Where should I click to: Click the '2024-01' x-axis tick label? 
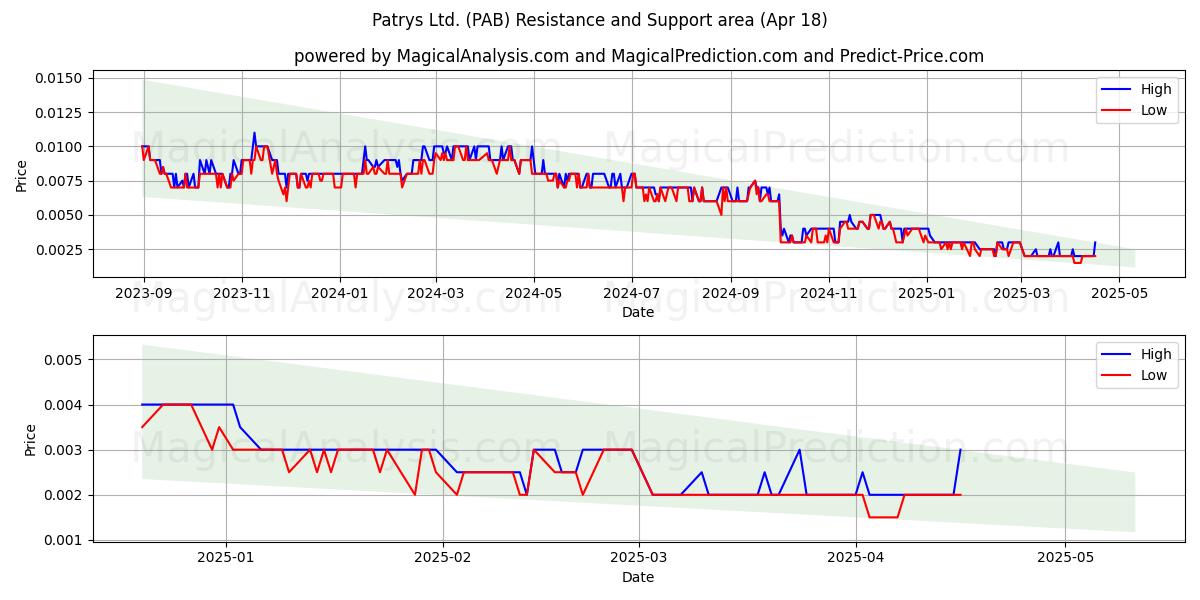click(x=339, y=293)
